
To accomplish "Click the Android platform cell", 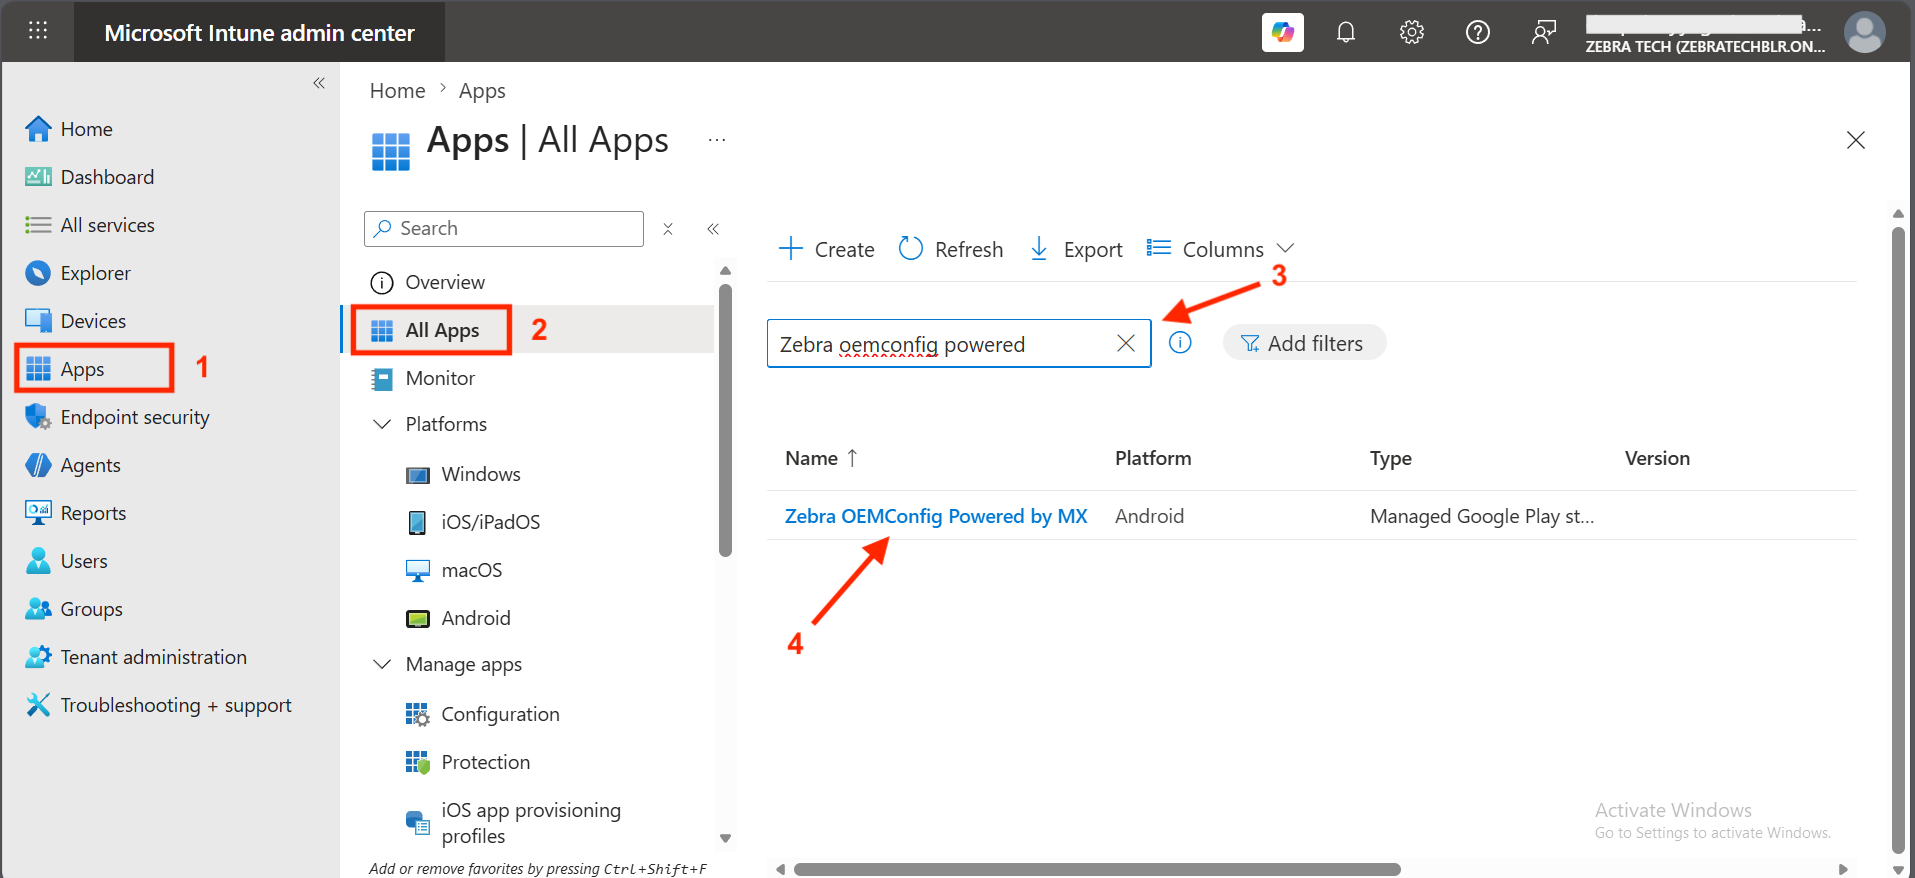I will 1149,516.
